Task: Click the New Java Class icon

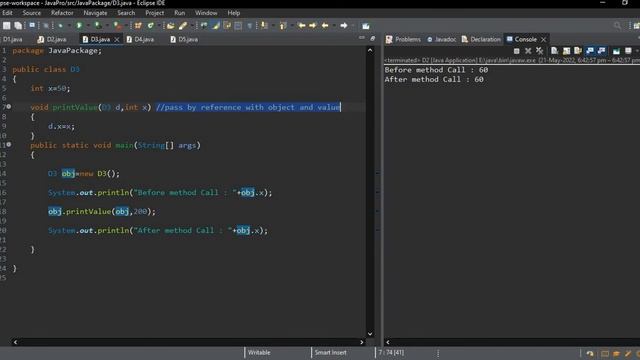Action: point(151,26)
